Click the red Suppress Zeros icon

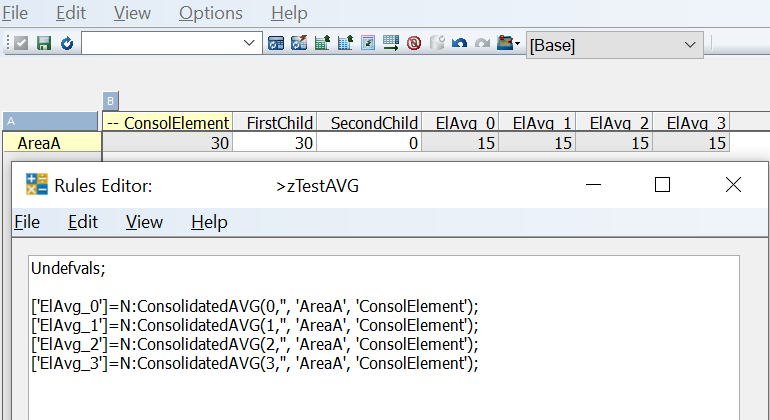point(414,44)
